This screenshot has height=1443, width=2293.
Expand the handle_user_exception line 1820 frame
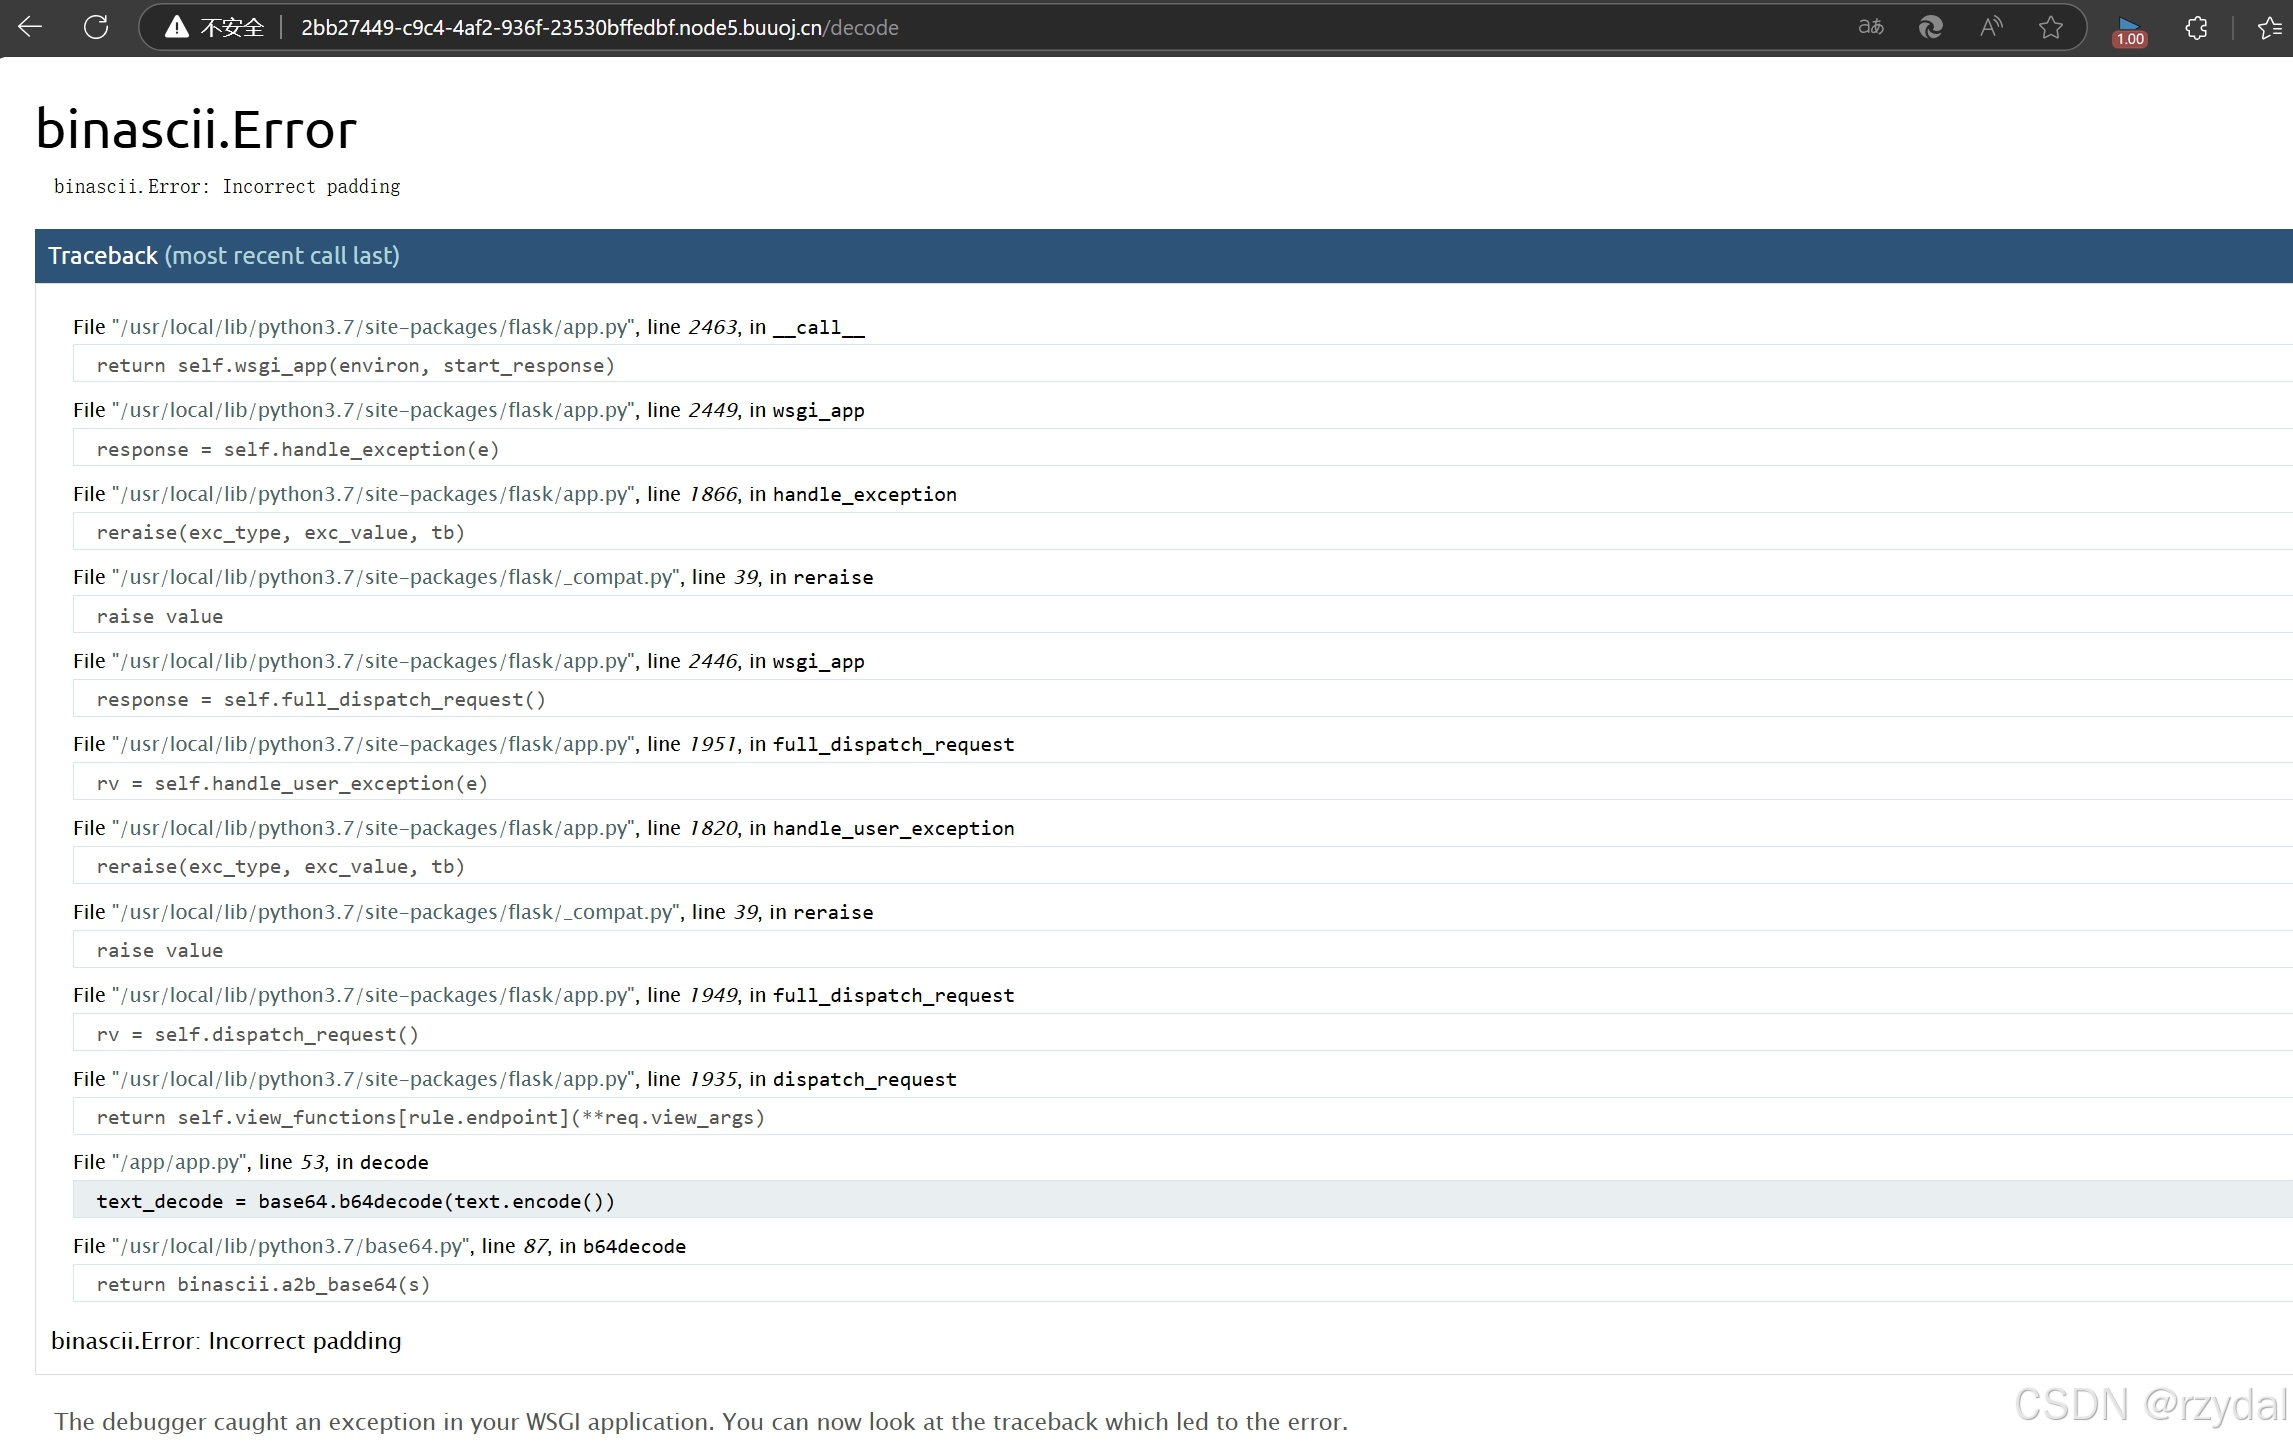pyautogui.click(x=543, y=828)
